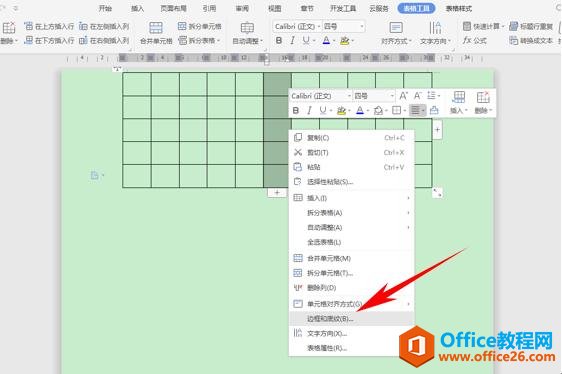Switch to the 审阅 (Review) tab

click(242, 8)
